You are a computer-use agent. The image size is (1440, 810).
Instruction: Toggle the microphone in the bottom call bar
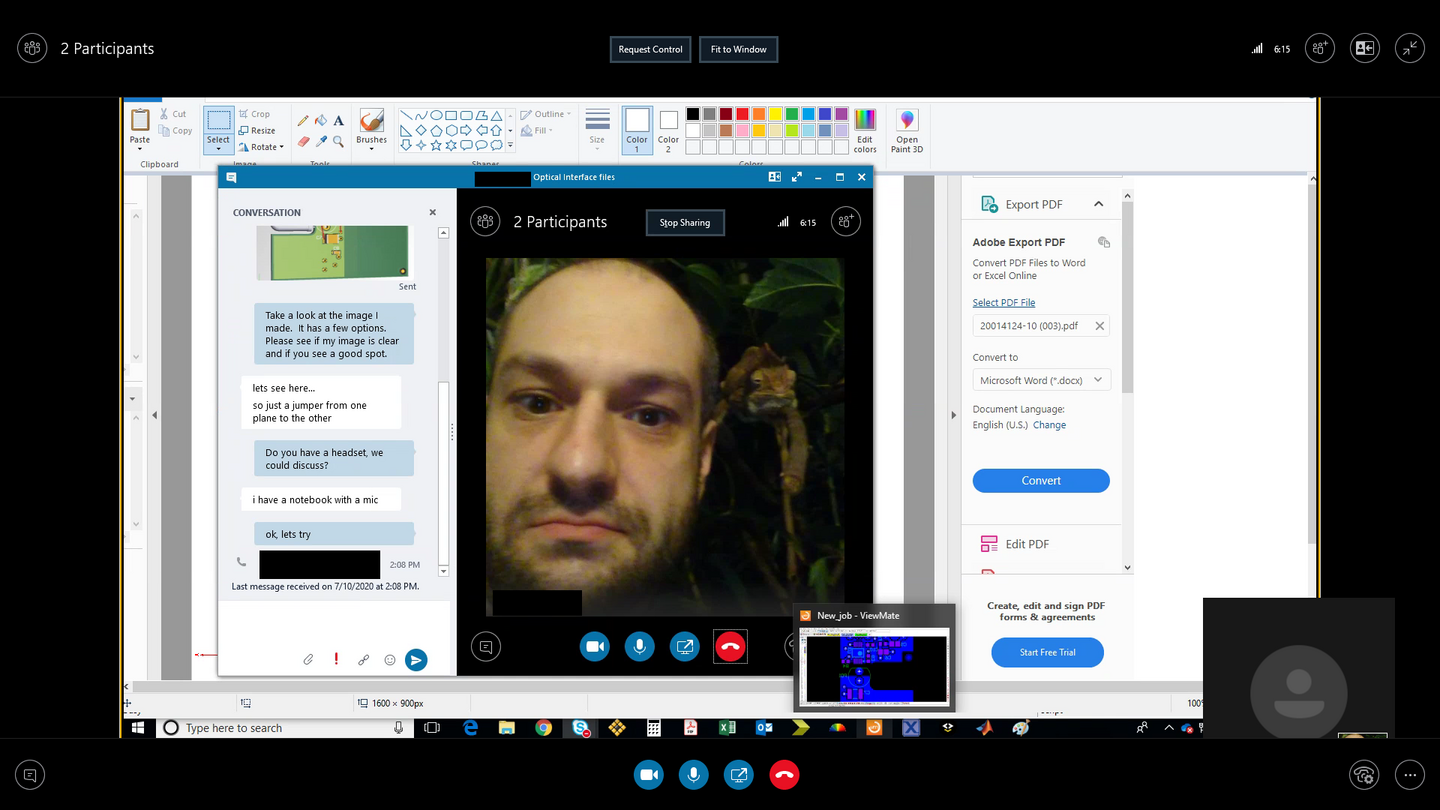click(693, 775)
